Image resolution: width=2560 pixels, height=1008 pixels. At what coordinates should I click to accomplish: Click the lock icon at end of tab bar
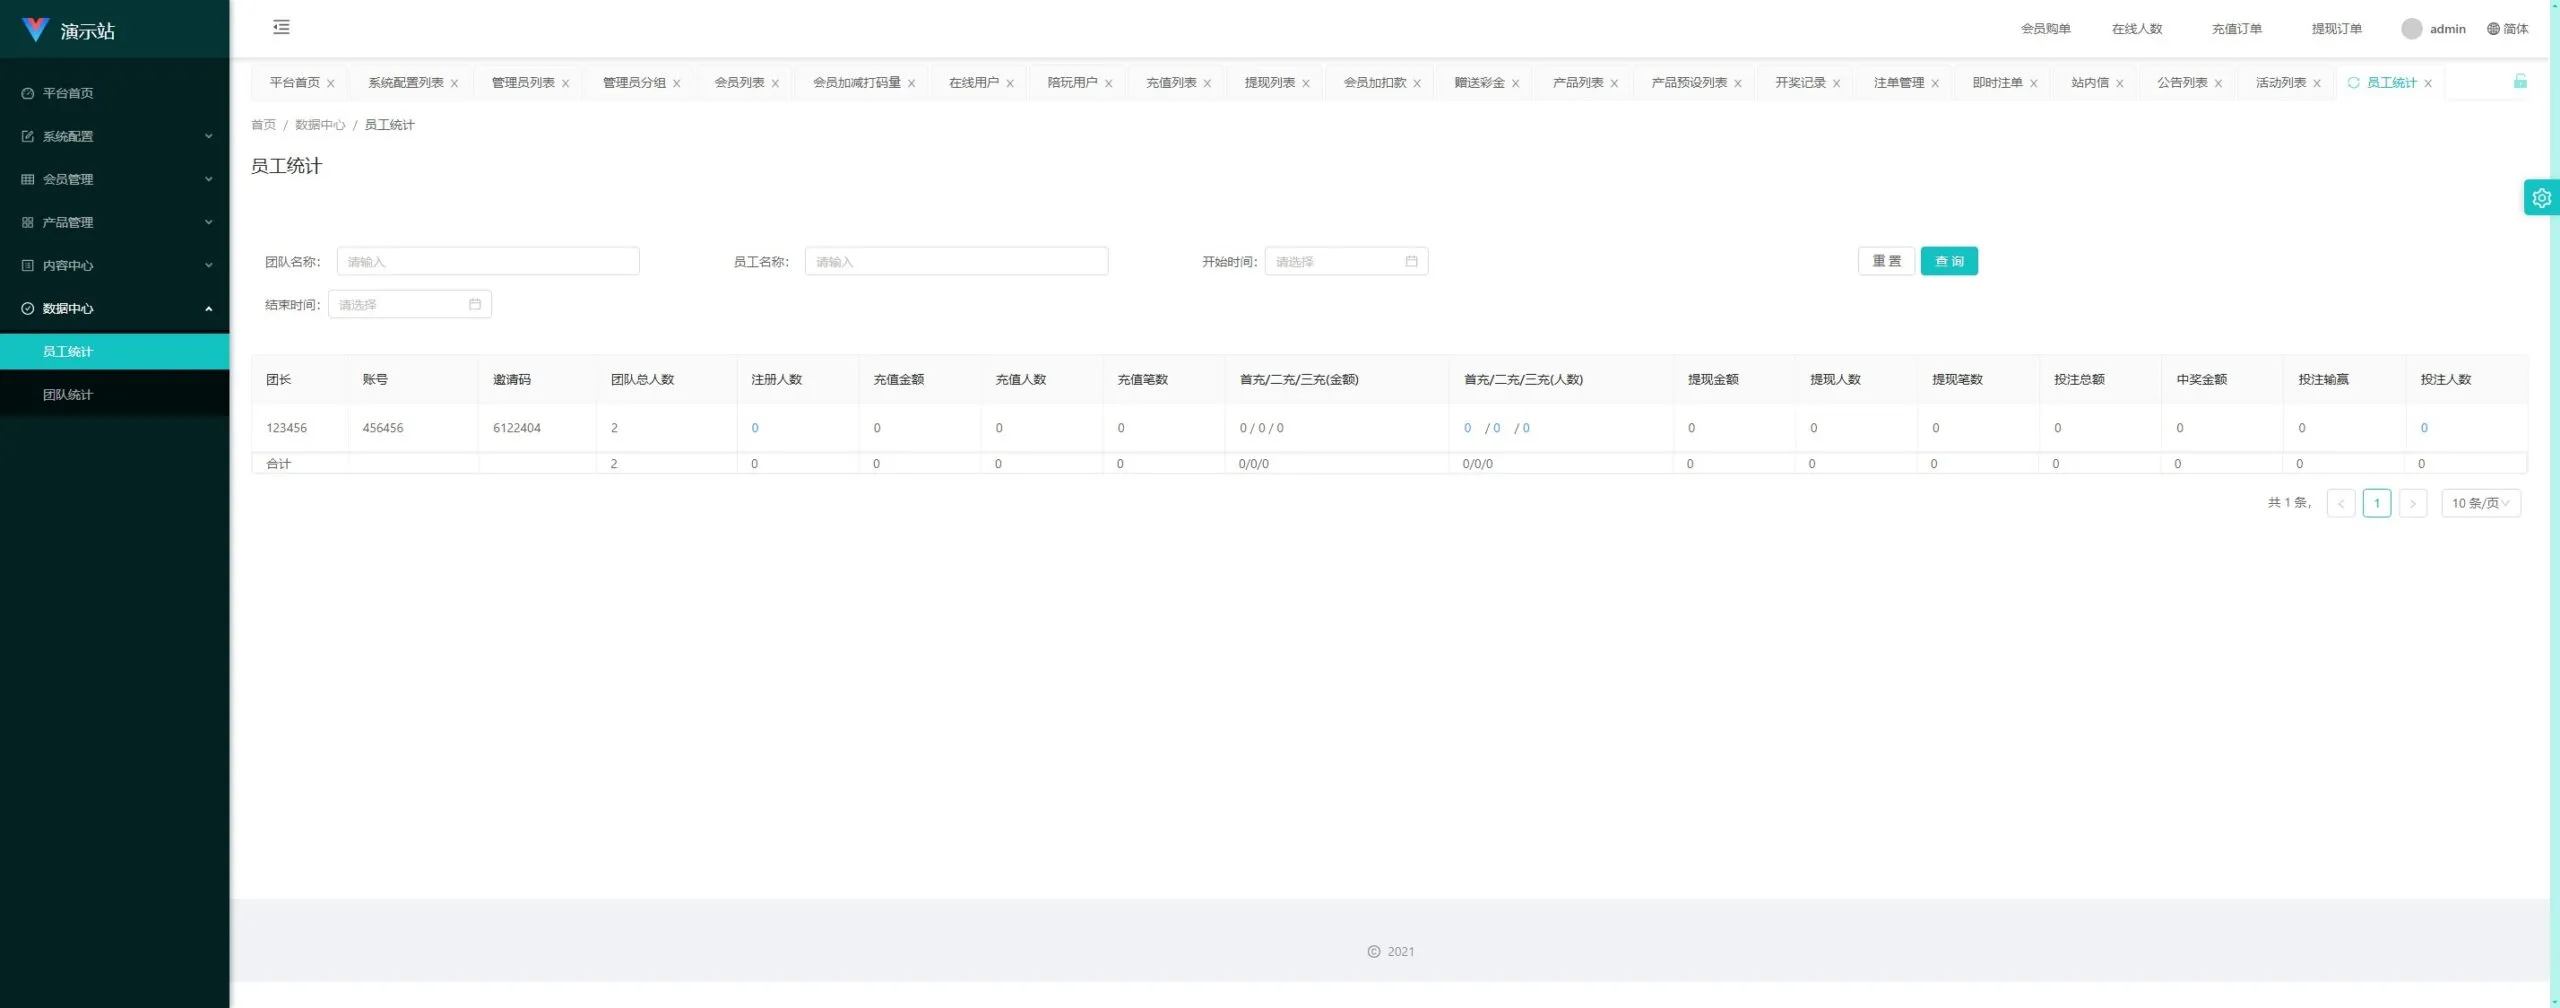[x=2520, y=81]
